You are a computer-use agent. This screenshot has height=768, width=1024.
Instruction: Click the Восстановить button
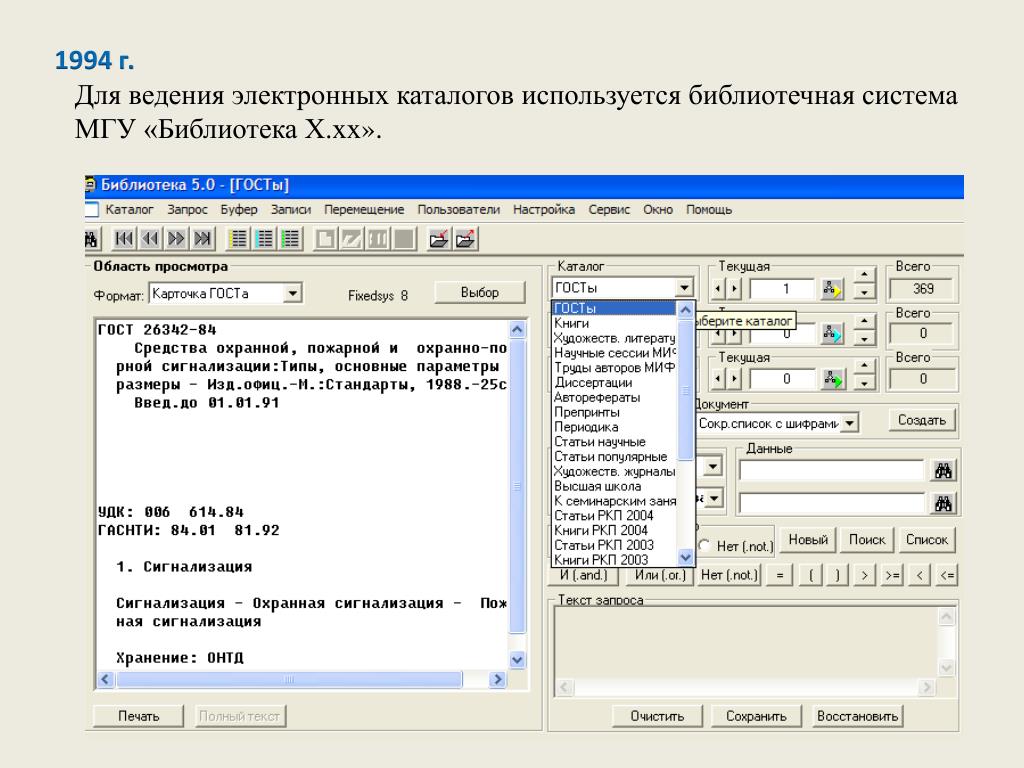point(857,716)
